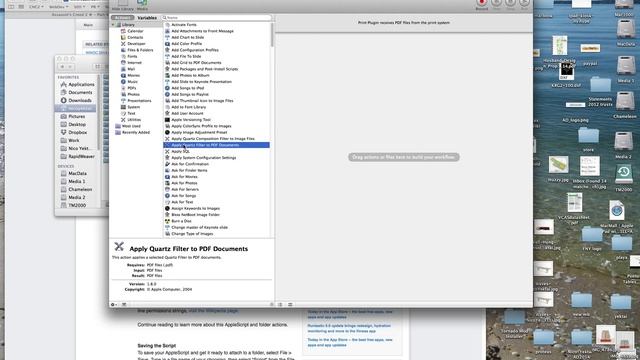The width and height of the screenshot is (640, 360).
Task: Open Downloads in Finder sidebar
Action: coord(80,100)
